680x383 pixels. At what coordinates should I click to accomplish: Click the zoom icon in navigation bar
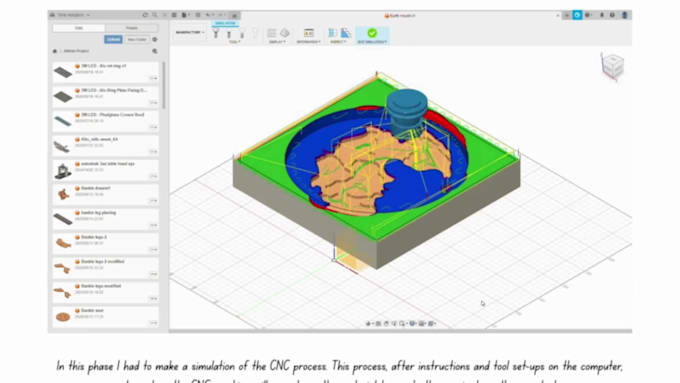tap(394, 324)
